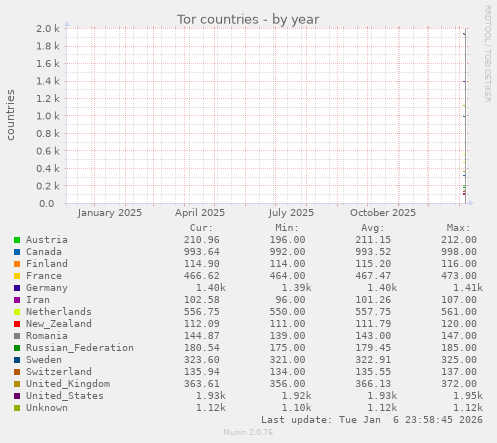Select the United_States legend label
Screen dimensions: 497x443
[65, 396]
